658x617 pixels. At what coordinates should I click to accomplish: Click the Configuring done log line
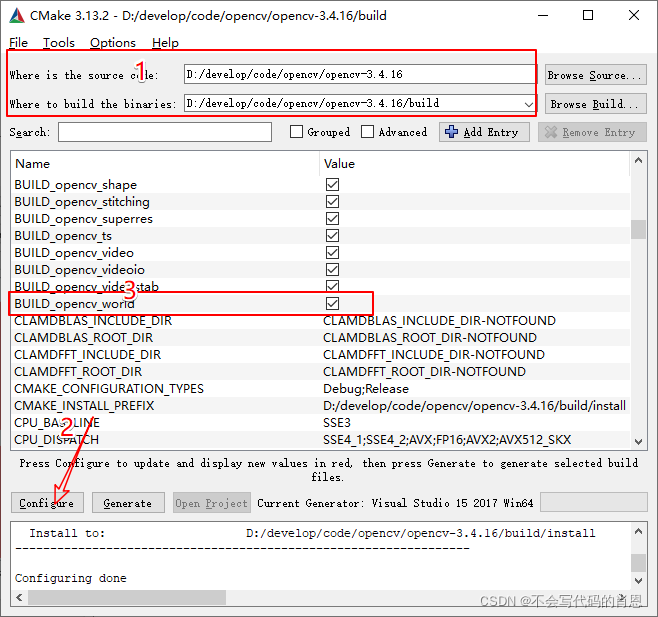(x=70, y=578)
